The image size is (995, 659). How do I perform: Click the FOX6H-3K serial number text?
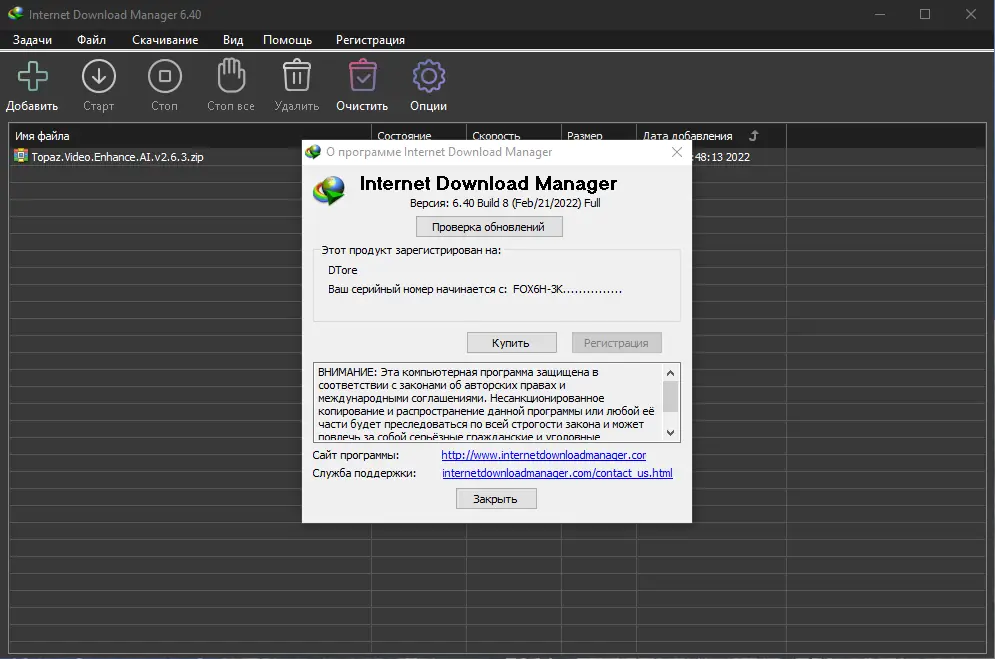click(567, 289)
